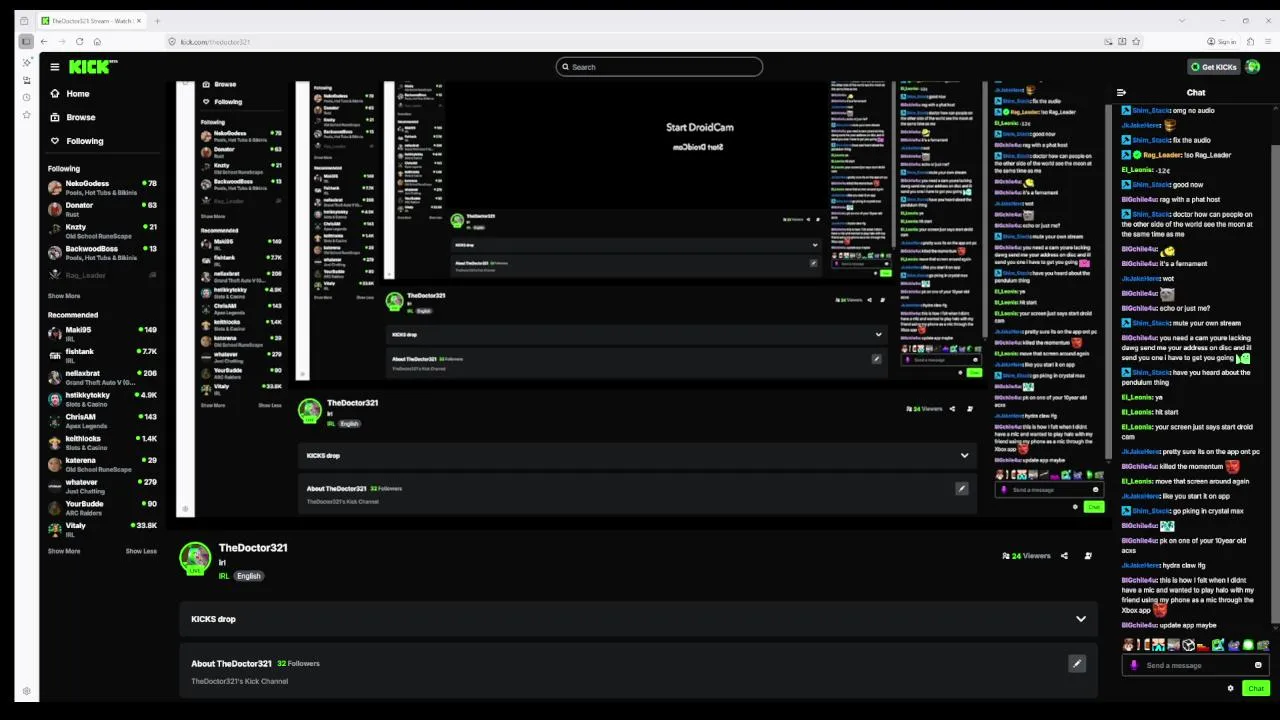Focus the Kick Search field
This screenshot has width=1280, height=720.
coord(659,67)
